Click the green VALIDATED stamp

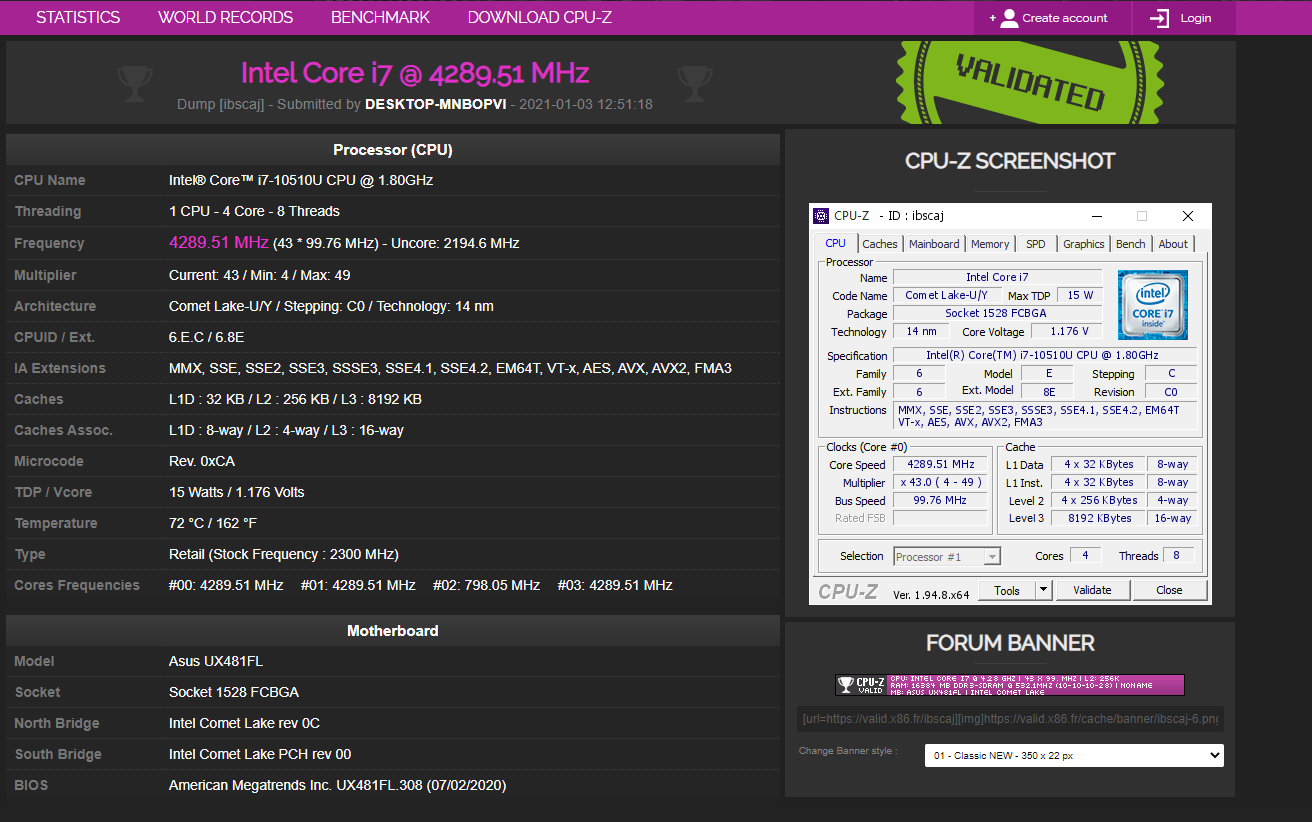coord(1030,82)
